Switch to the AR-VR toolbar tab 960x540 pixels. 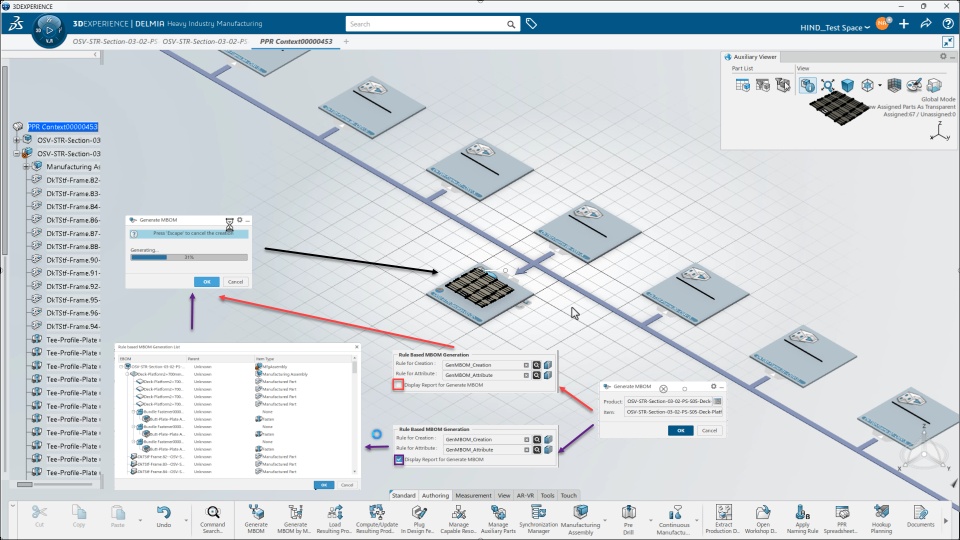pos(525,495)
